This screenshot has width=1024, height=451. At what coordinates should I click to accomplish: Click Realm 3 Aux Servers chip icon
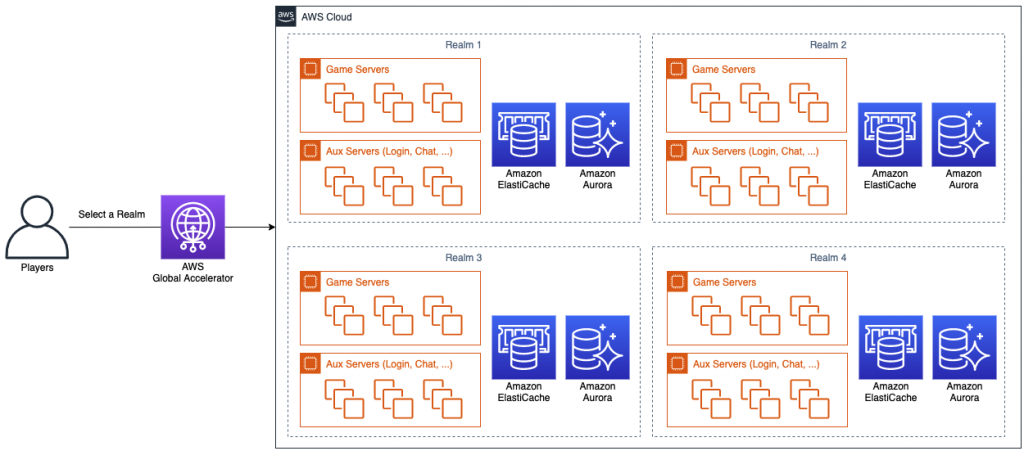[x=310, y=364]
